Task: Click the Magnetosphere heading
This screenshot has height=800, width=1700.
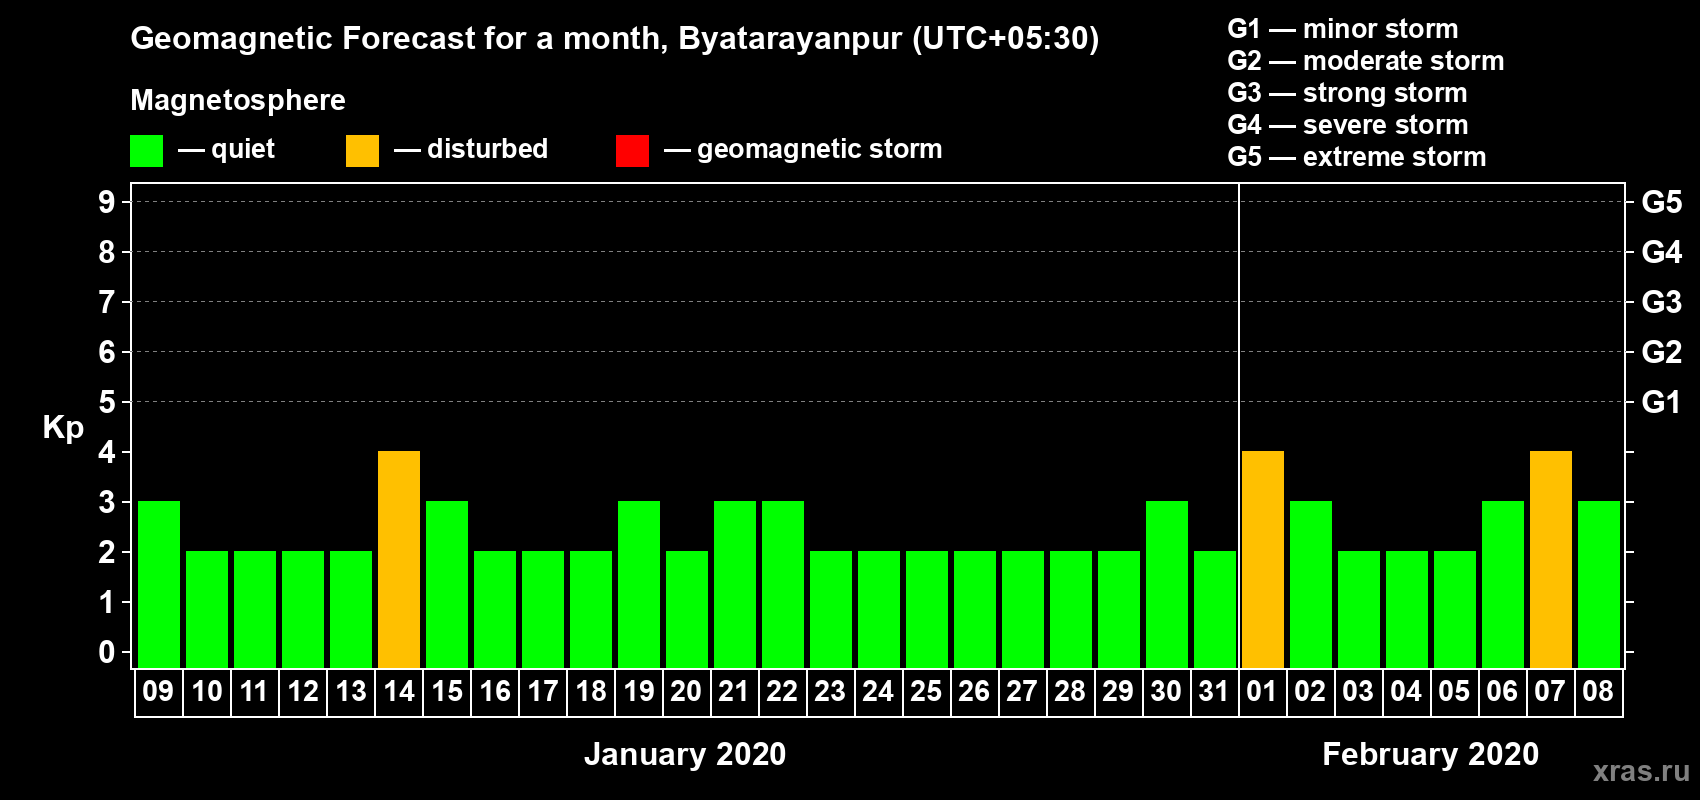Action: 238,101
